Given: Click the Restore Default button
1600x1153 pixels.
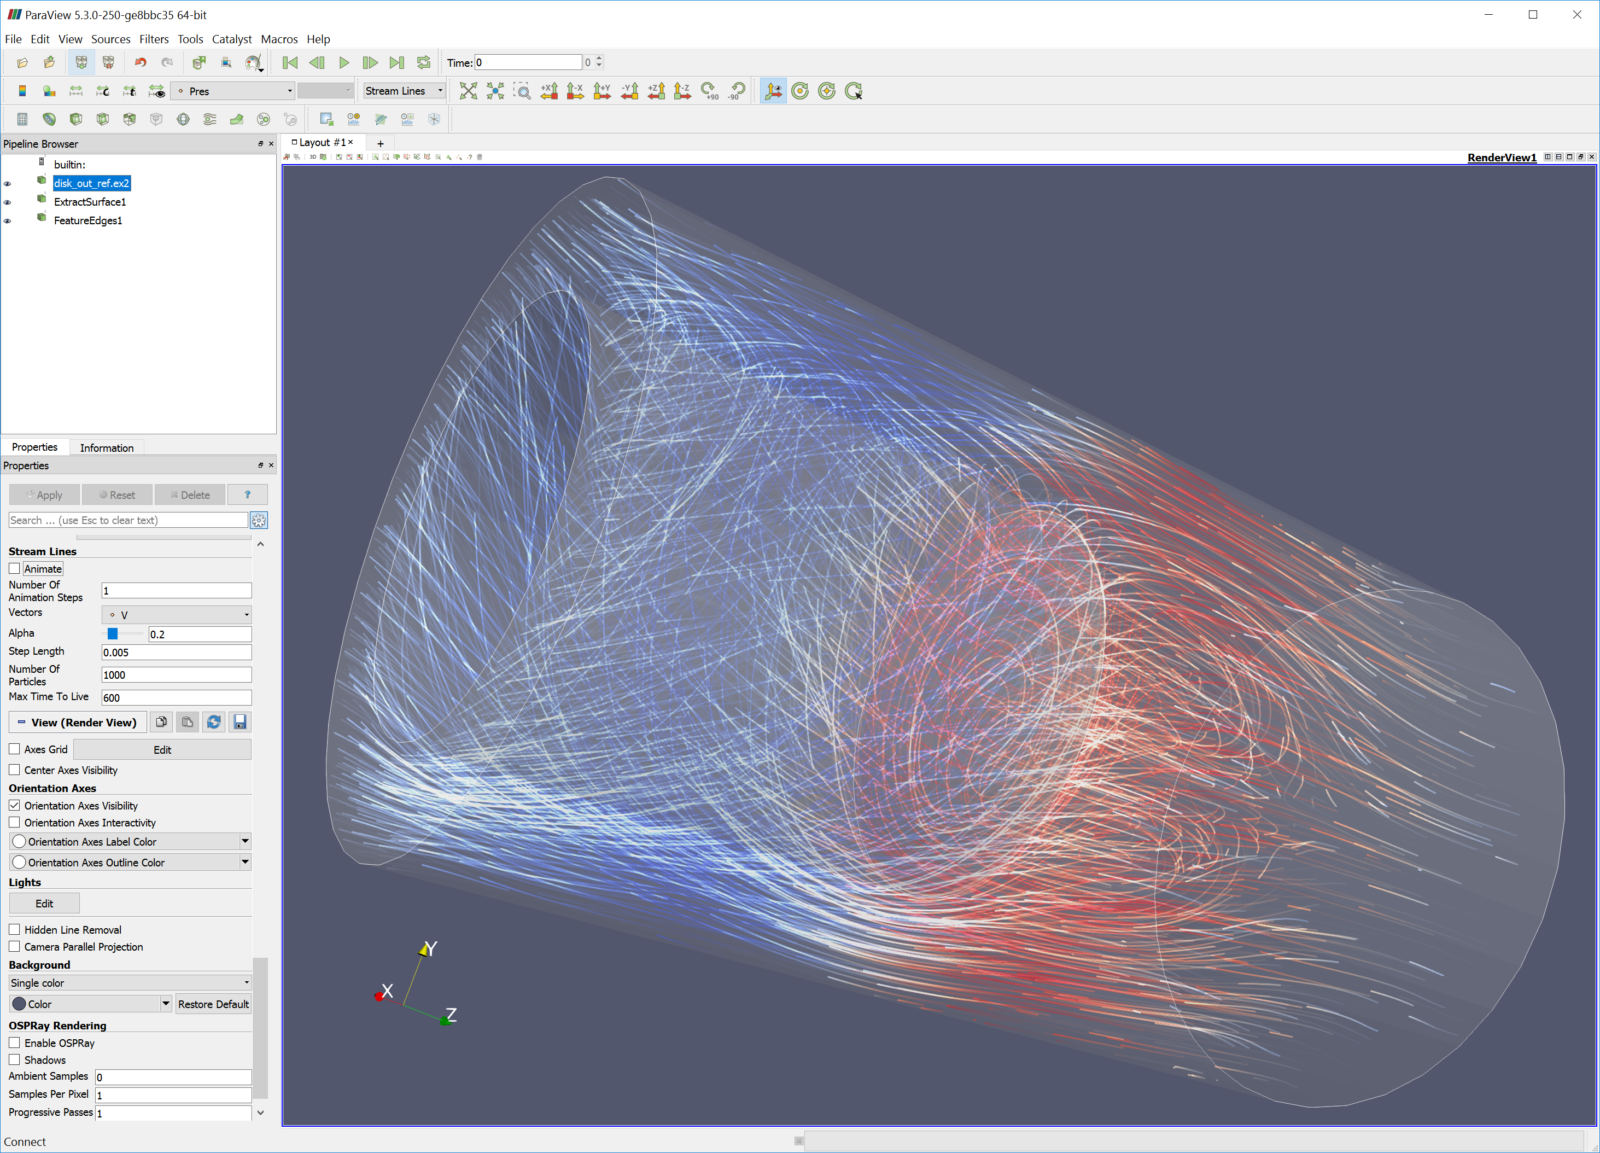Looking at the screenshot, I should (x=213, y=1004).
